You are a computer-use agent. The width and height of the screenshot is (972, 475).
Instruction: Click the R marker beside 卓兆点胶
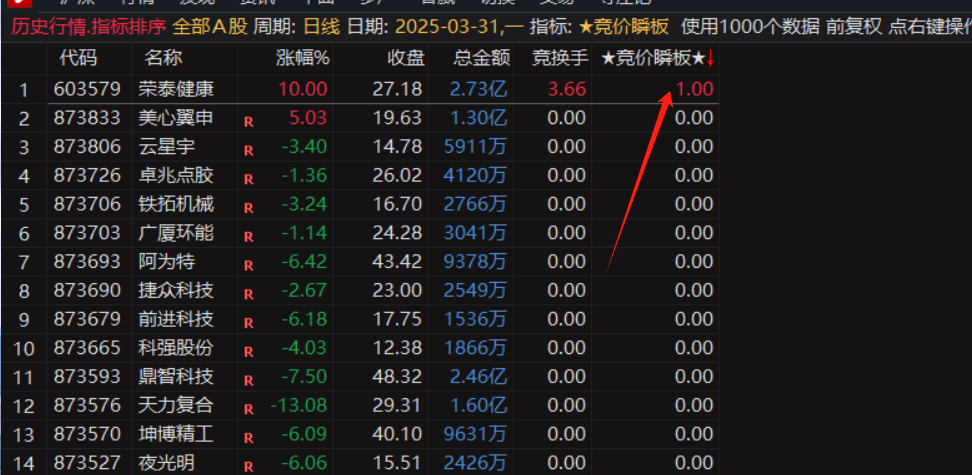249,180
